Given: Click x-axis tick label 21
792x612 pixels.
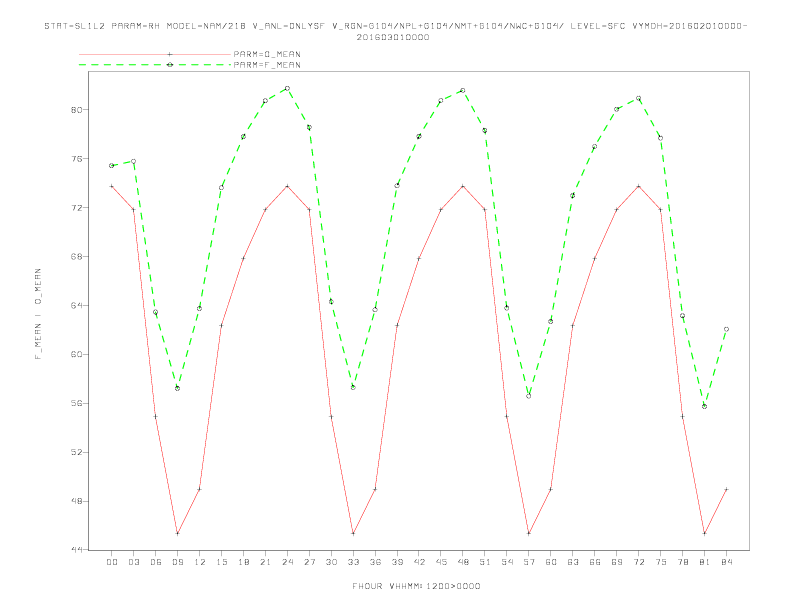Looking at the screenshot, I should pyautogui.click(x=265, y=562).
